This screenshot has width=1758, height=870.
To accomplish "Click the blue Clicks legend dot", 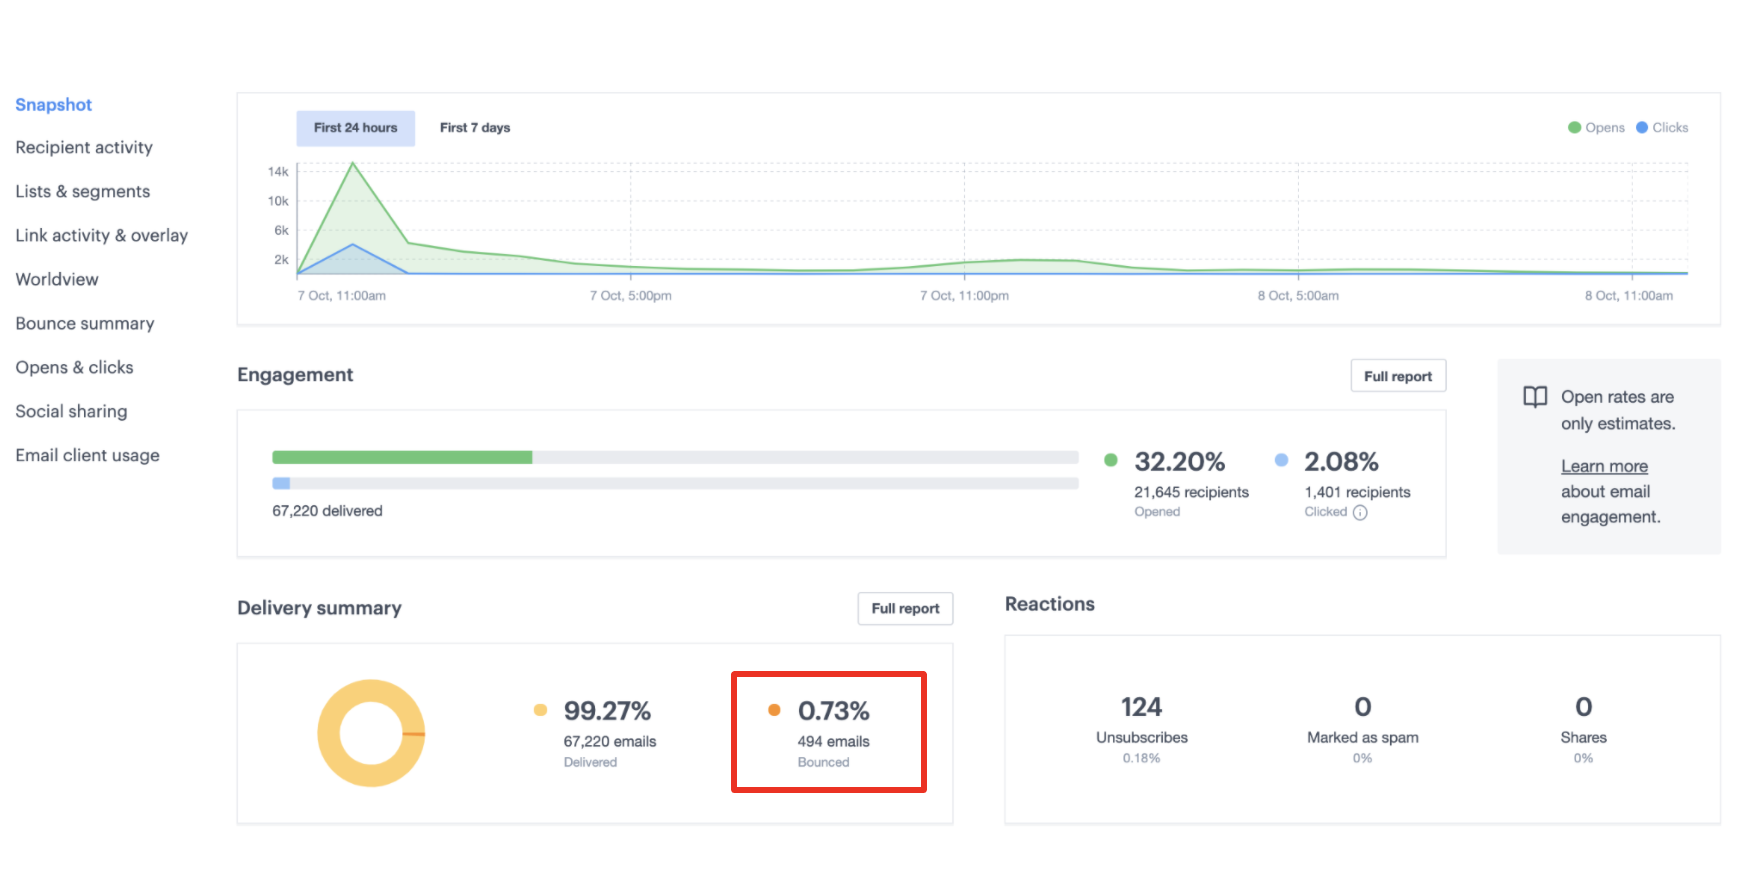I will [x=1642, y=128].
